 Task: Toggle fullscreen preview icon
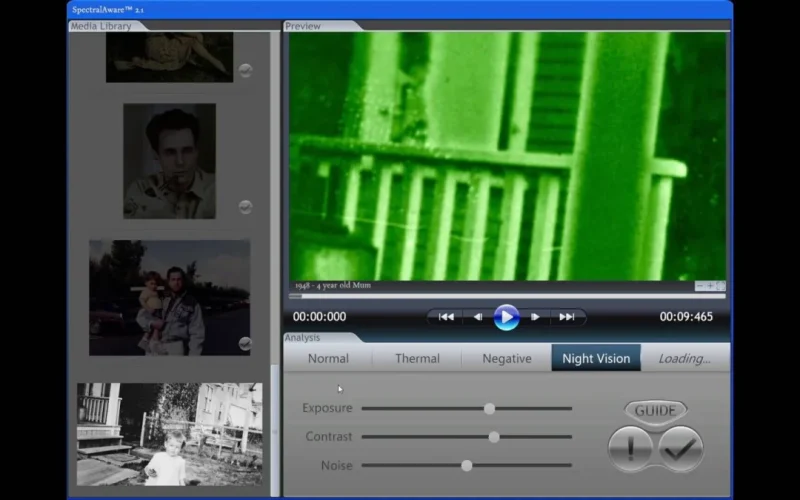coord(720,286)
